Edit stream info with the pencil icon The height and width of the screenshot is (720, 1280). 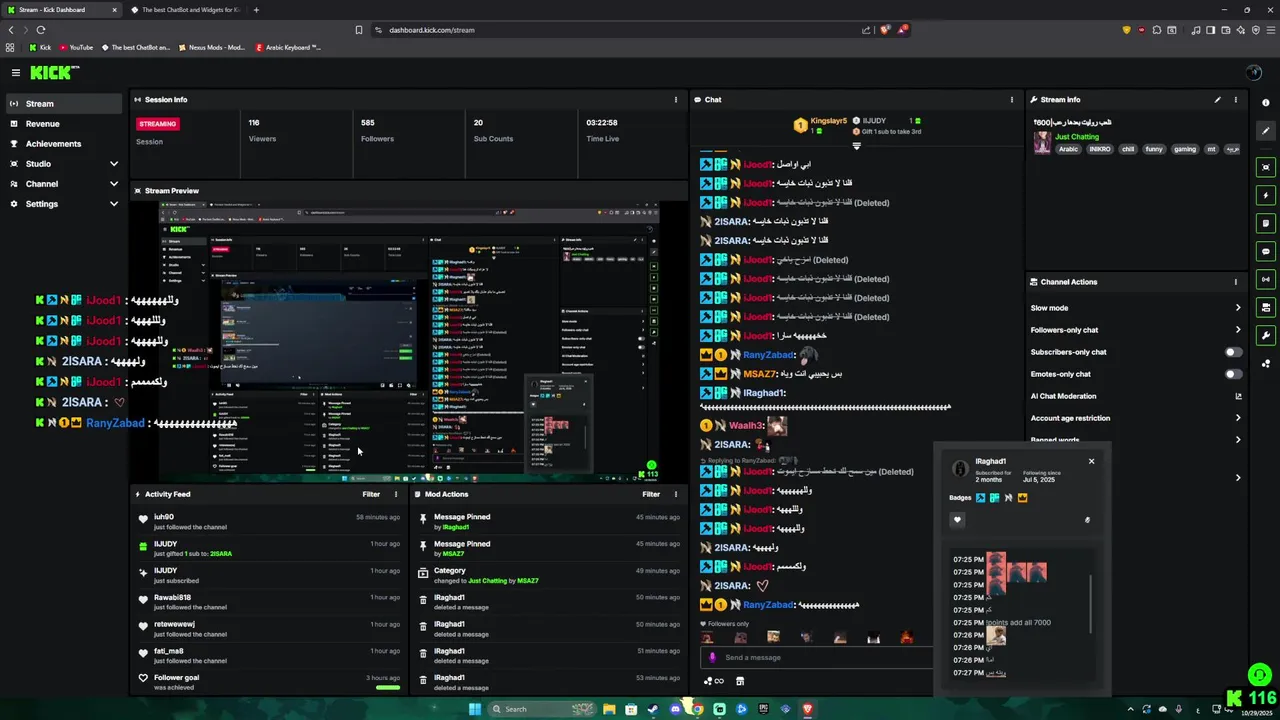1217,100
